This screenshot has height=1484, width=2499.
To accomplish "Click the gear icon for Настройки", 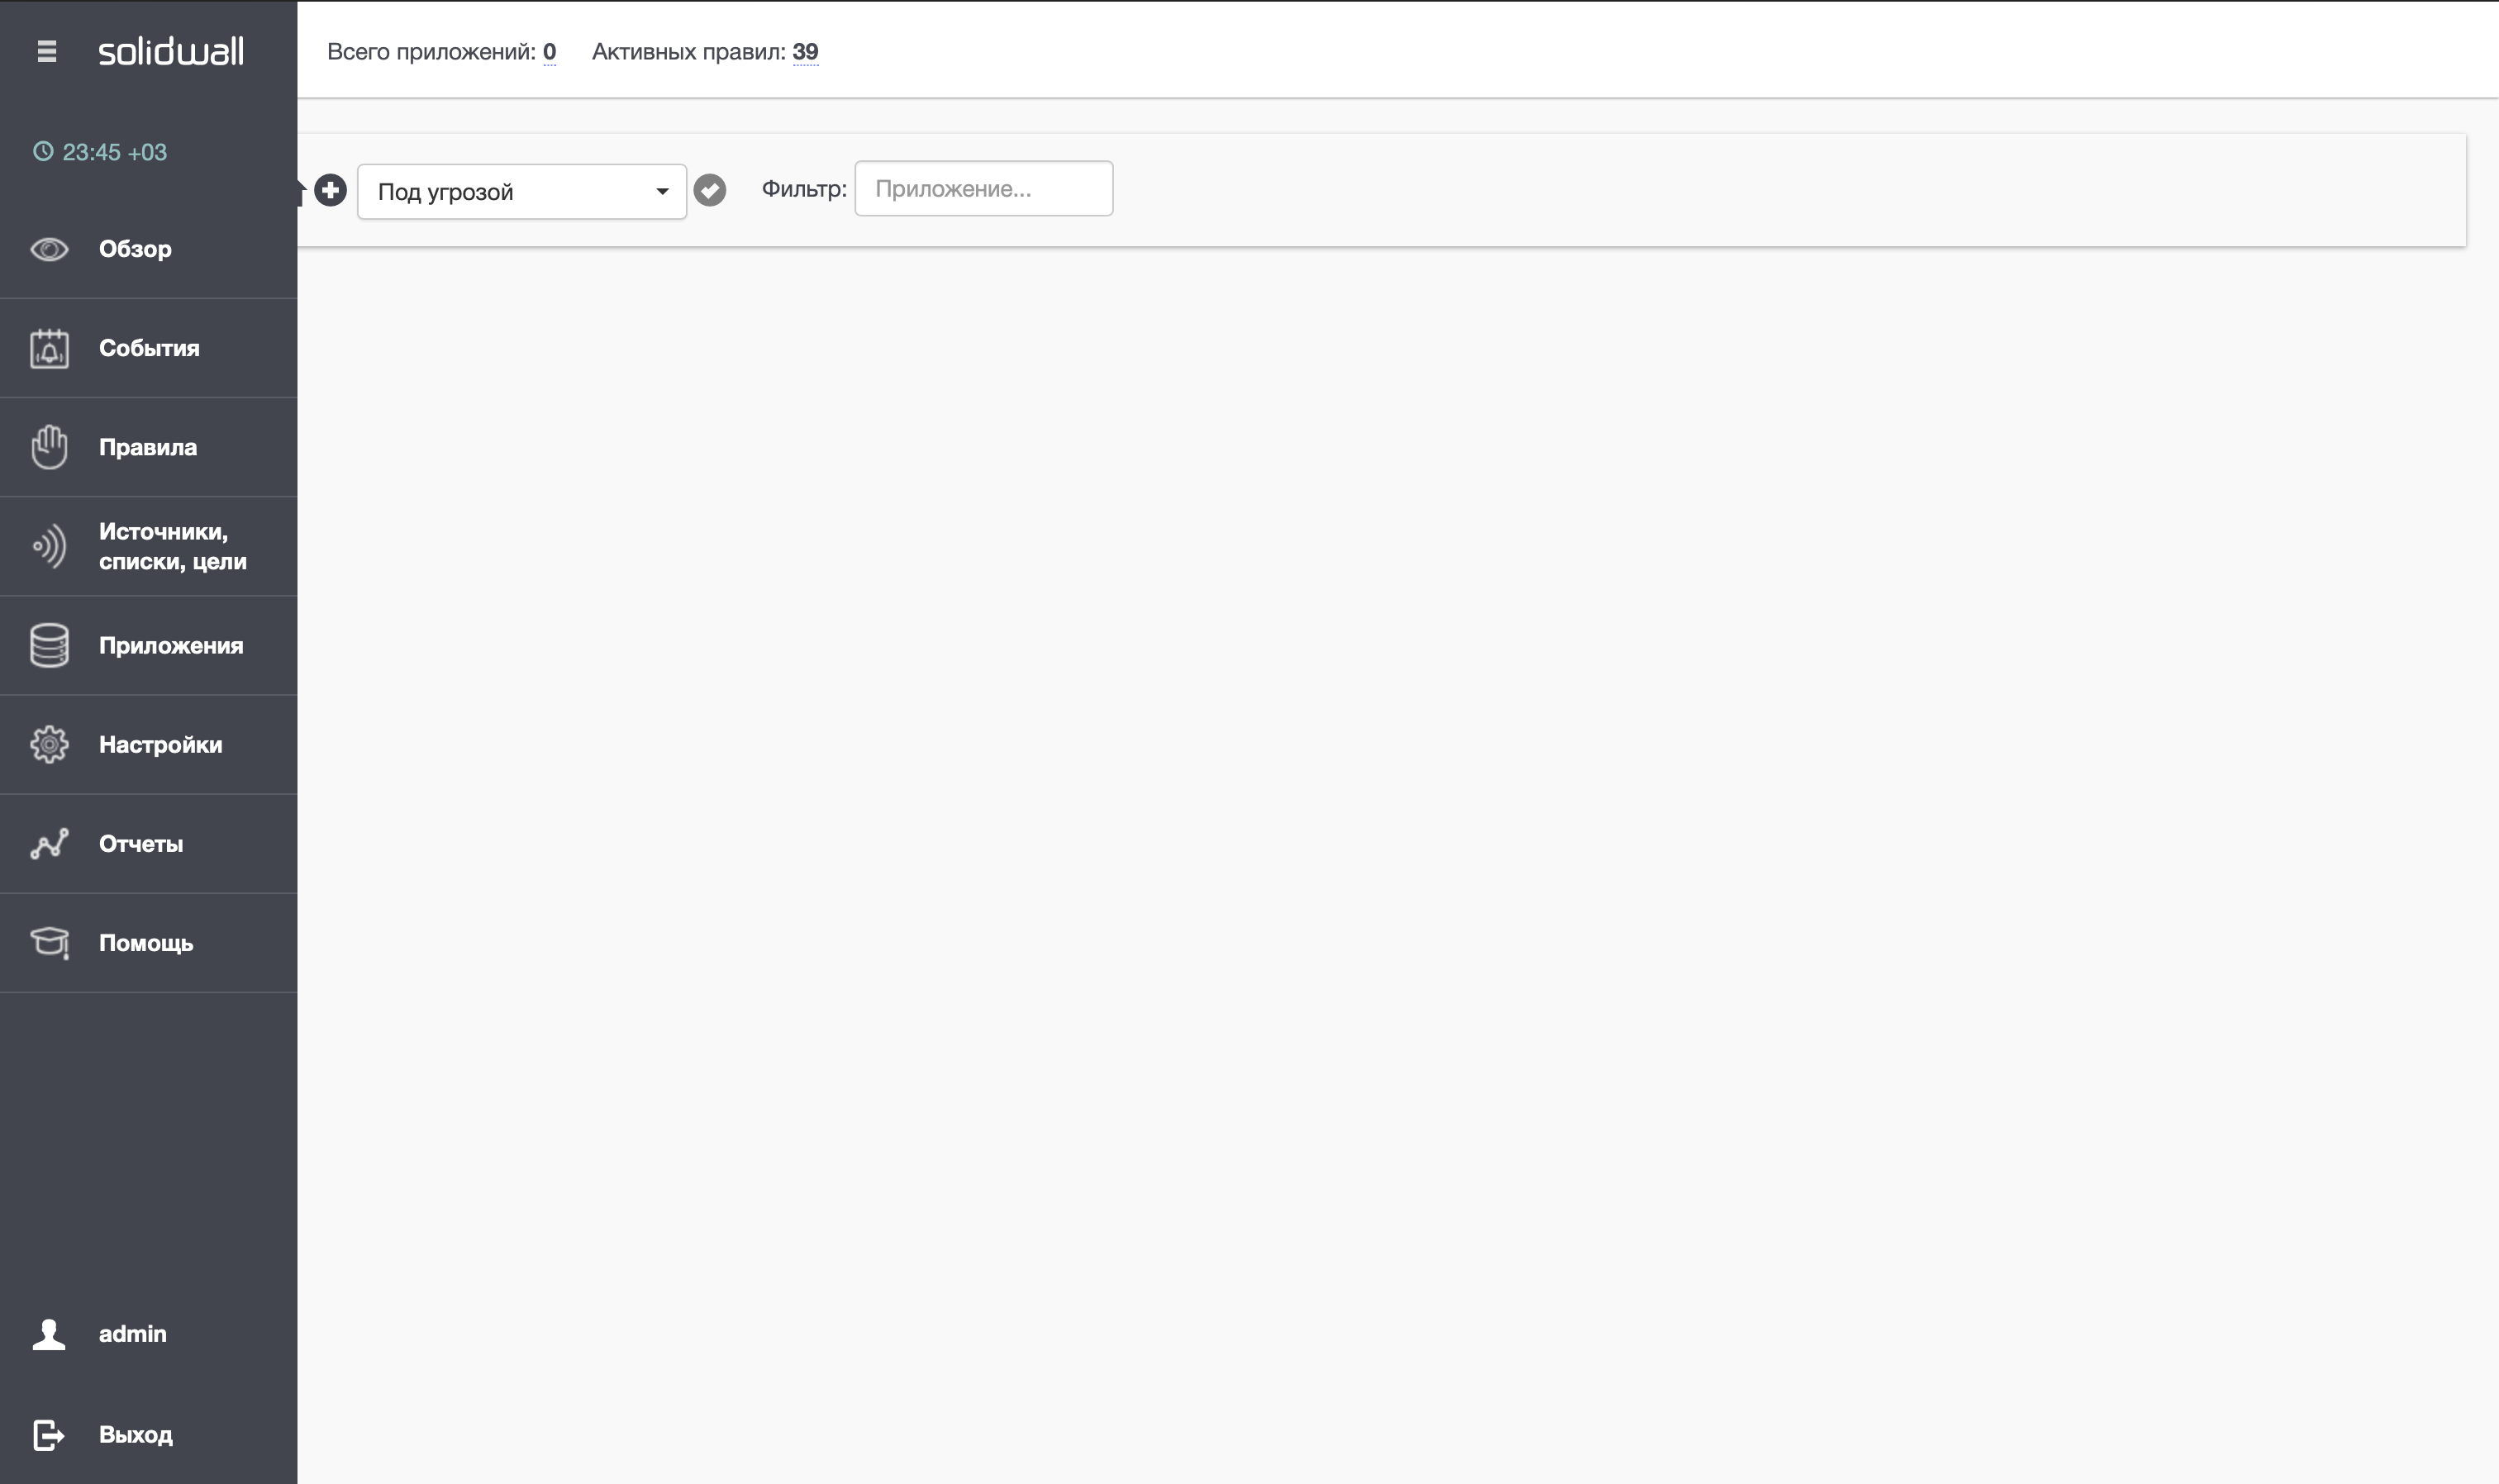I will pos(49,744).
